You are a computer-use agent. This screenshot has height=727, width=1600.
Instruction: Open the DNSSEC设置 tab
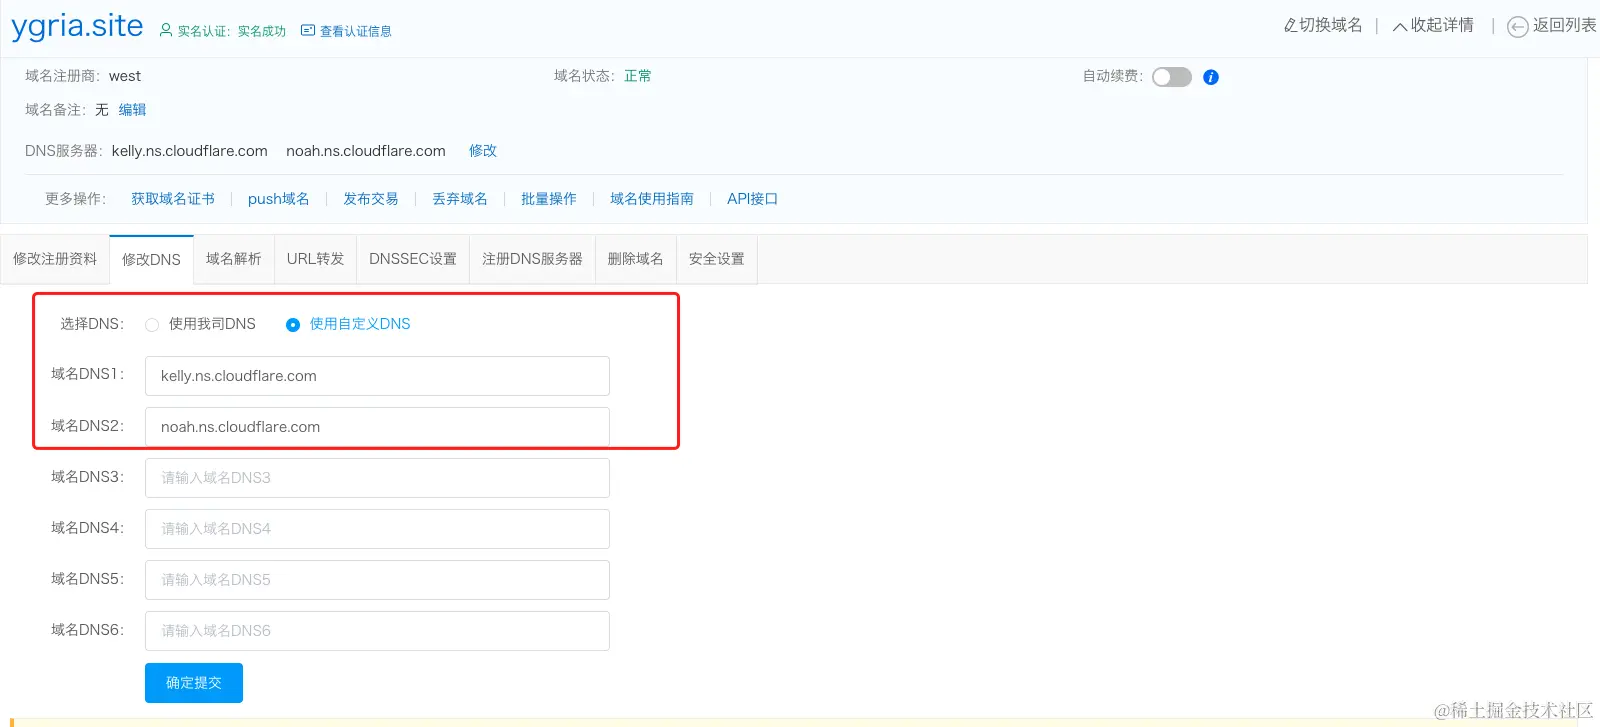click(413, 259)
